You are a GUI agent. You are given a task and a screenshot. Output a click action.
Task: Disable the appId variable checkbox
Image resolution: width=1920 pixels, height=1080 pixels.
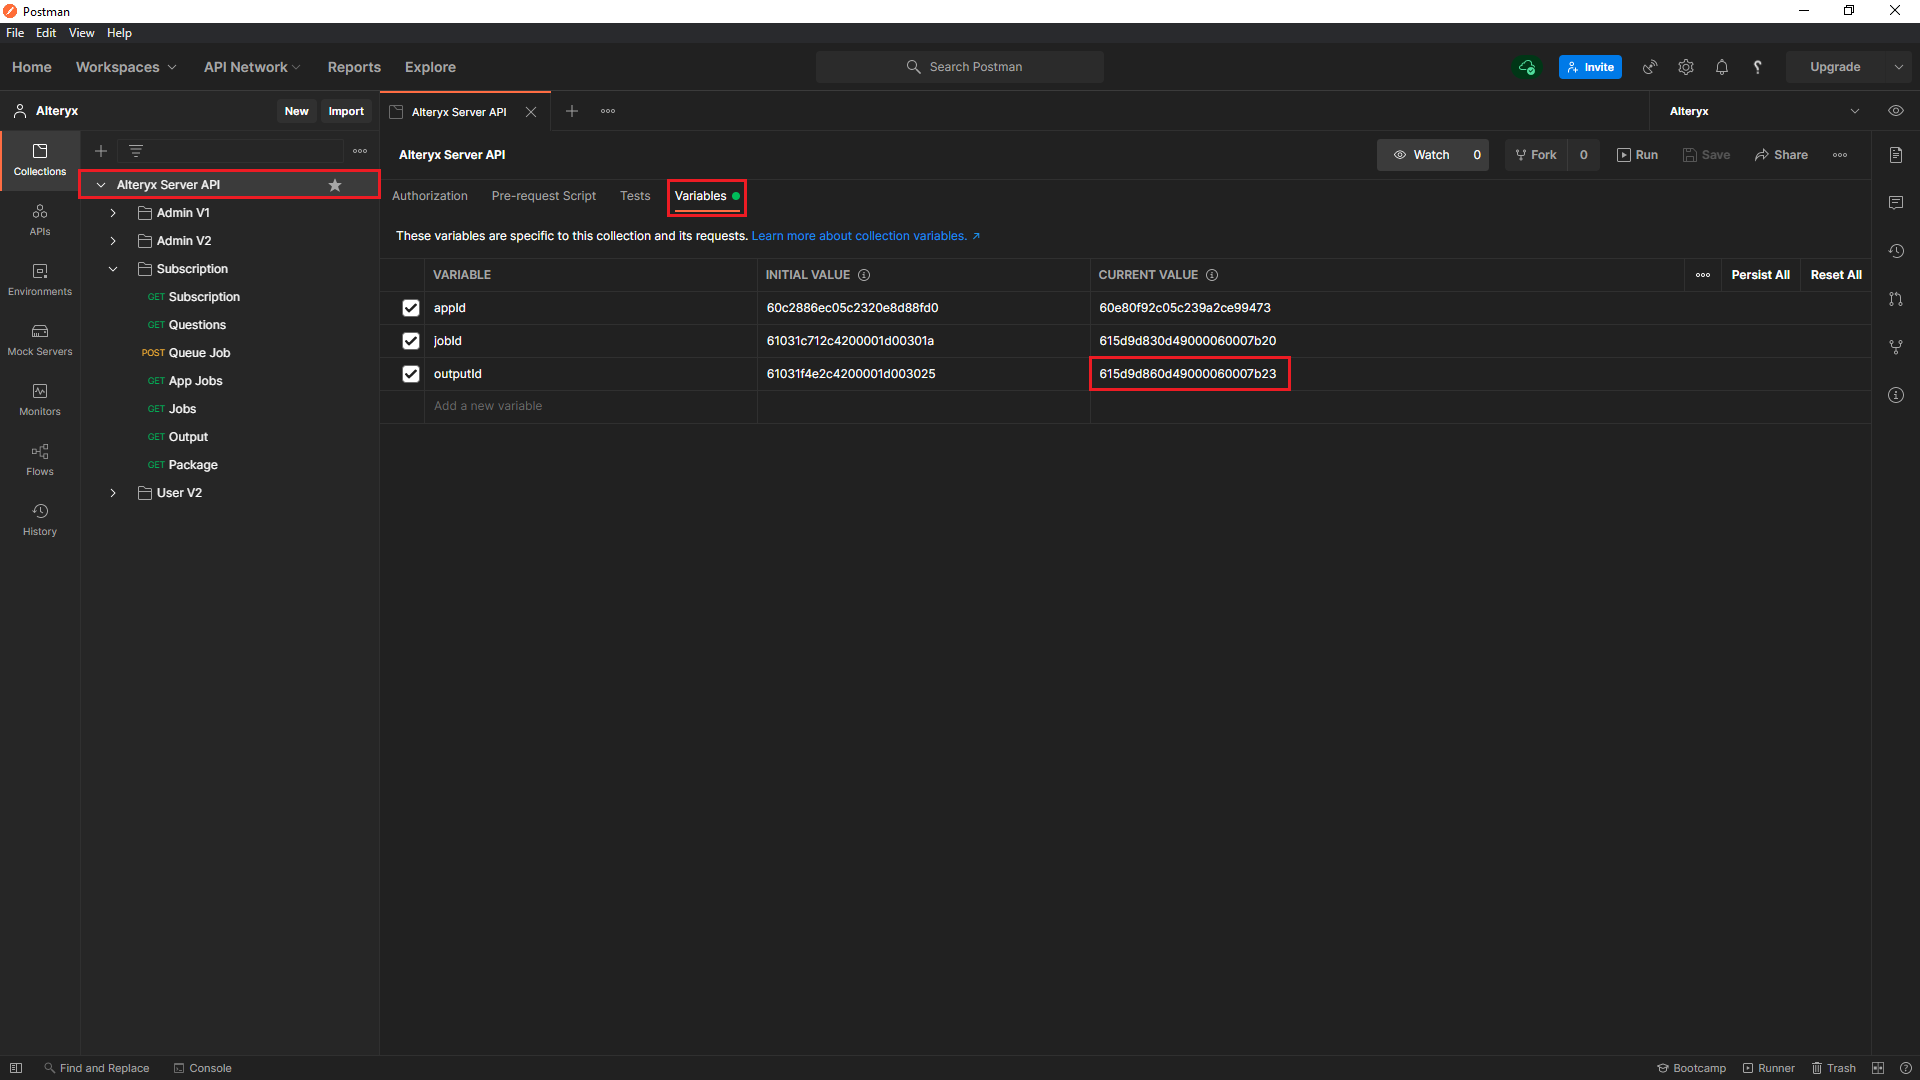coord(410,308)
